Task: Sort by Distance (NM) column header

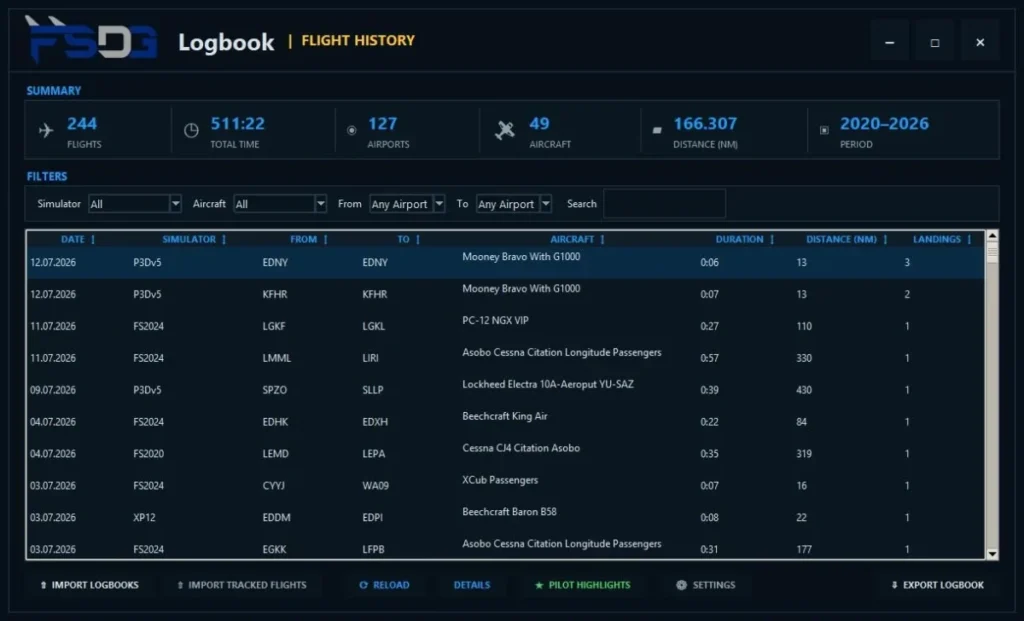Action: (x=846, y=240)
